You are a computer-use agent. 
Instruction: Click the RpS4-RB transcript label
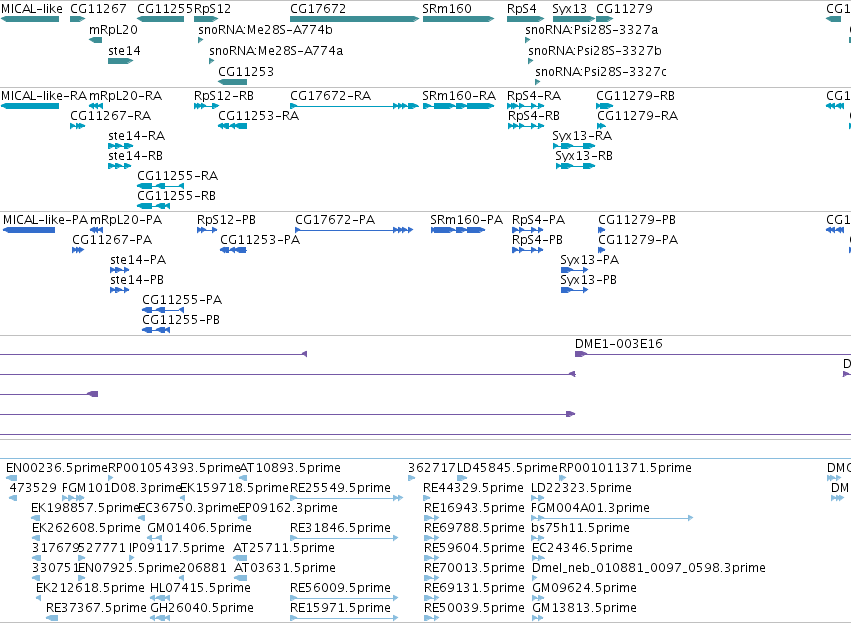point(534,116)
